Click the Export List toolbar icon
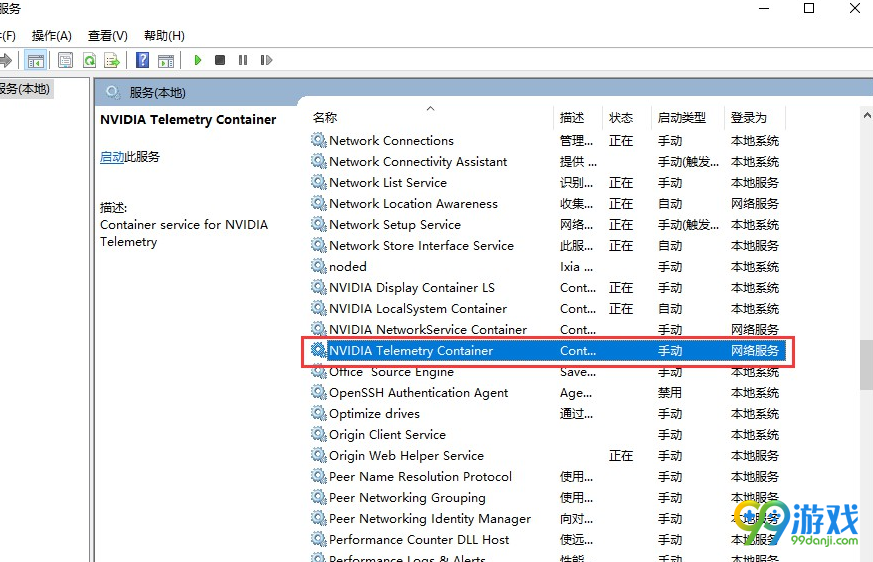The width and height of the screenshot is (873, 562). (x=112, y=60)
